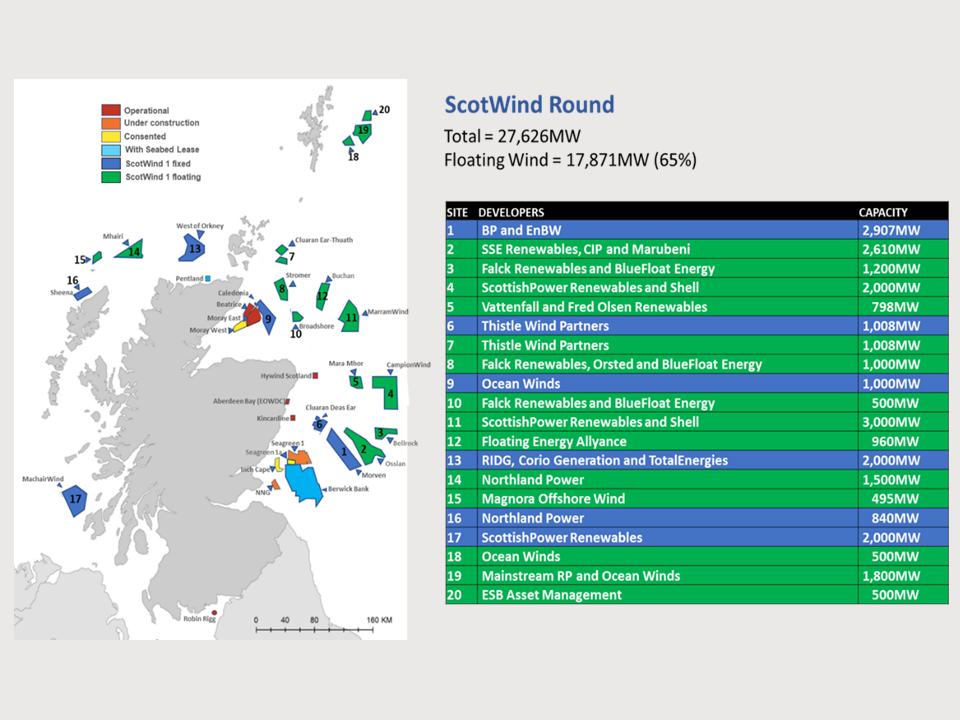The width and height of the screenshot is (960, 720).
Task: Click the Seagreen 1 orange area
Action: [300, 457]
